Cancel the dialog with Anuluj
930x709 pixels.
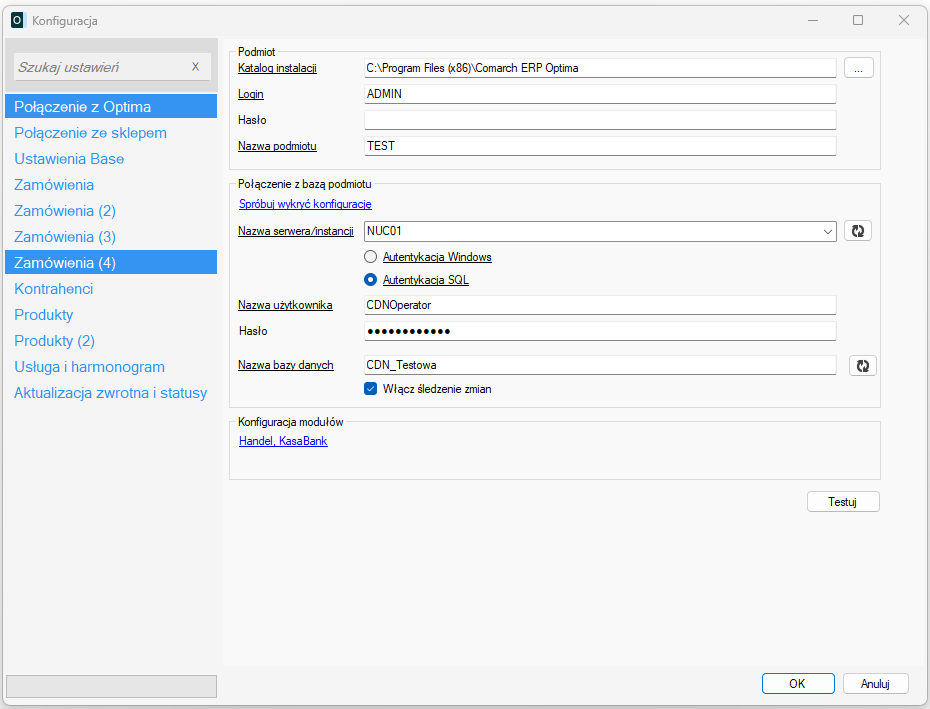point(873,684)
